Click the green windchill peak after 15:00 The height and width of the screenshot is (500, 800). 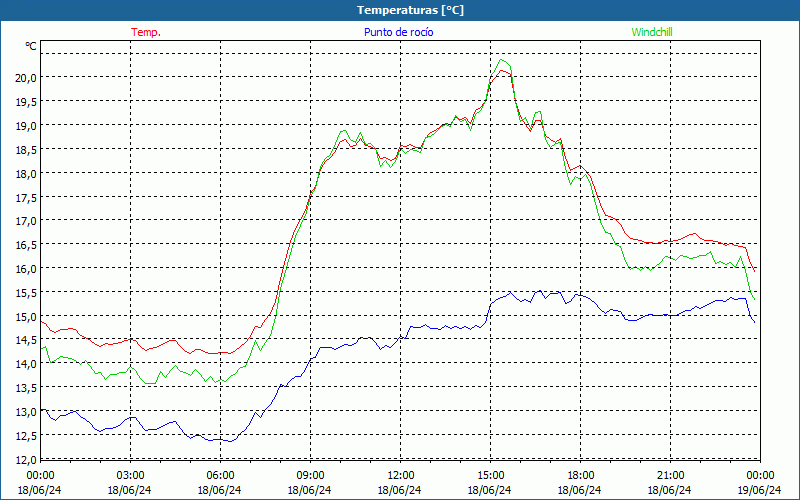coord(502,60)
